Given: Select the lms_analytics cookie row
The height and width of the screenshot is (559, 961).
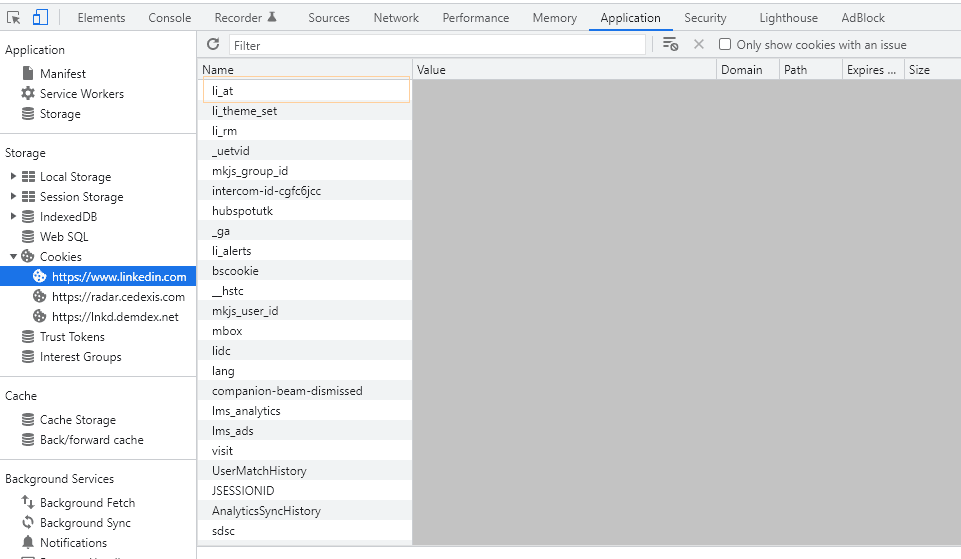Looking at the screenshot, I should 305,411.
